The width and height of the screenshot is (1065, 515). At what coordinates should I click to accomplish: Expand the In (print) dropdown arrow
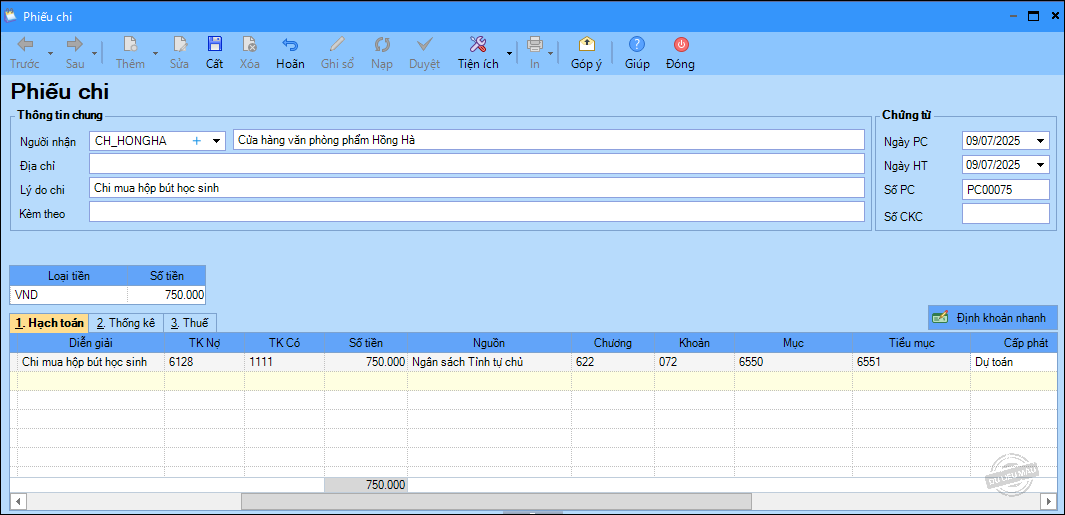(549, 53)
